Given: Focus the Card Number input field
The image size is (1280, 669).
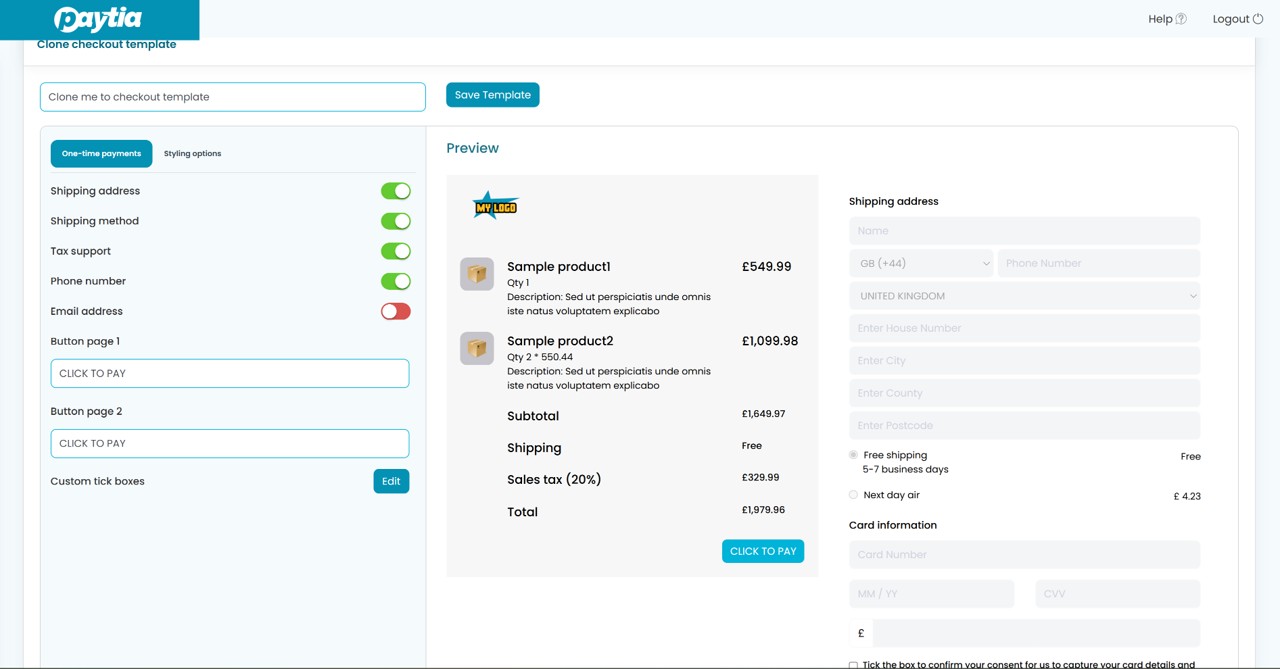Looking at the screenshot, I should 1024,554.
